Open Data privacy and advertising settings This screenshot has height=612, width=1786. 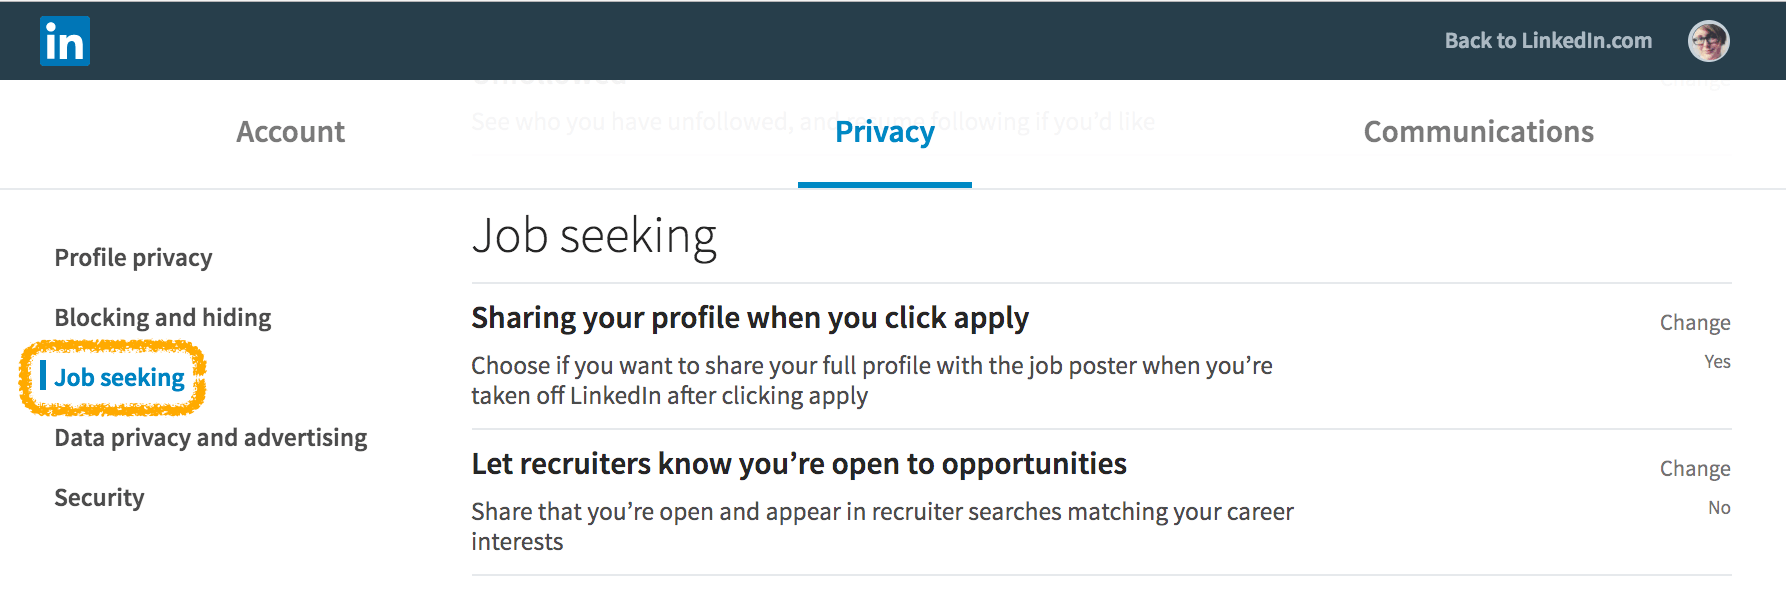tap(211, 437)
